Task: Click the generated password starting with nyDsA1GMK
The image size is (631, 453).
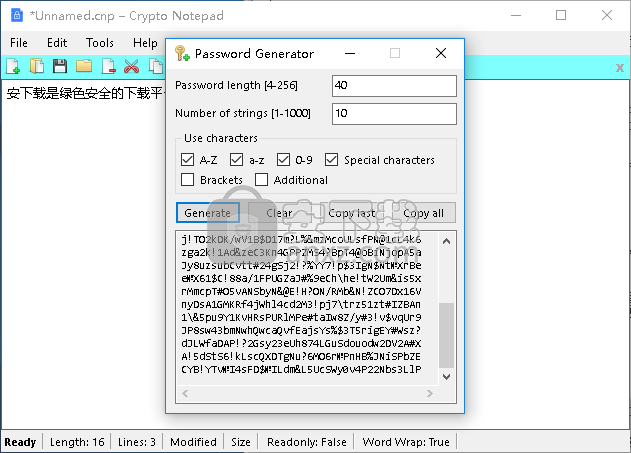Action: (x=301, y=304)
